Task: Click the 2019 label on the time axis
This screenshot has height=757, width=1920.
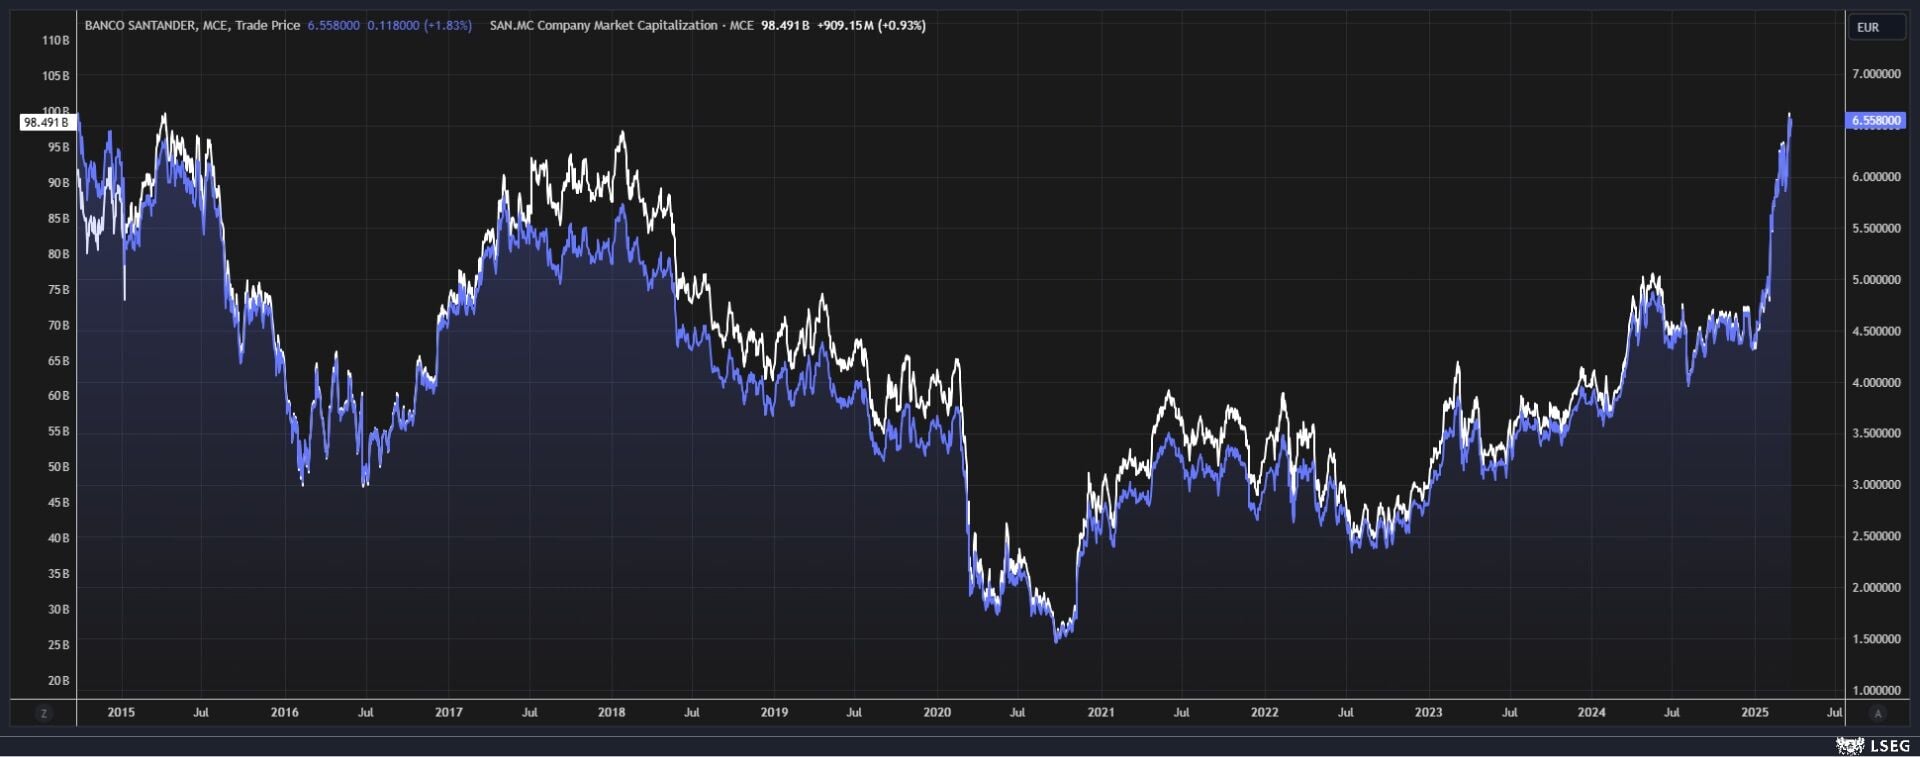Action: coord(774,713)
